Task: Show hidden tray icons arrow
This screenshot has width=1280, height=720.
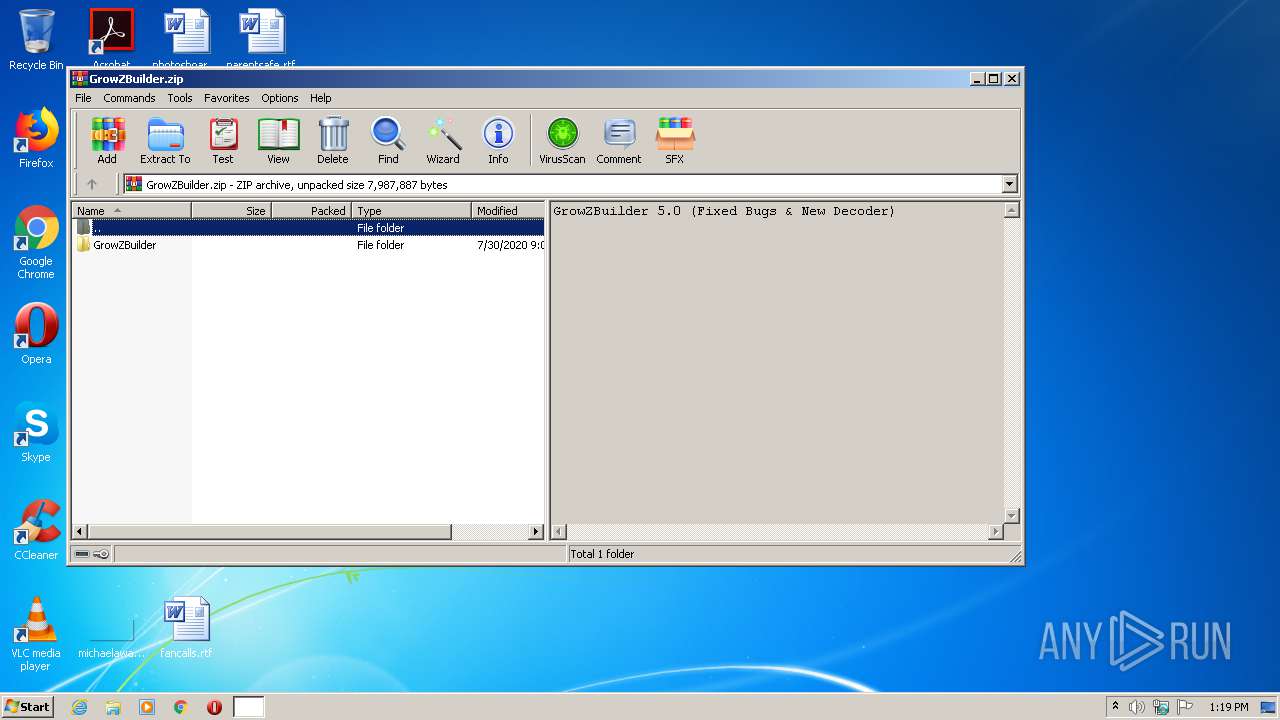Action: point(1115,707)
